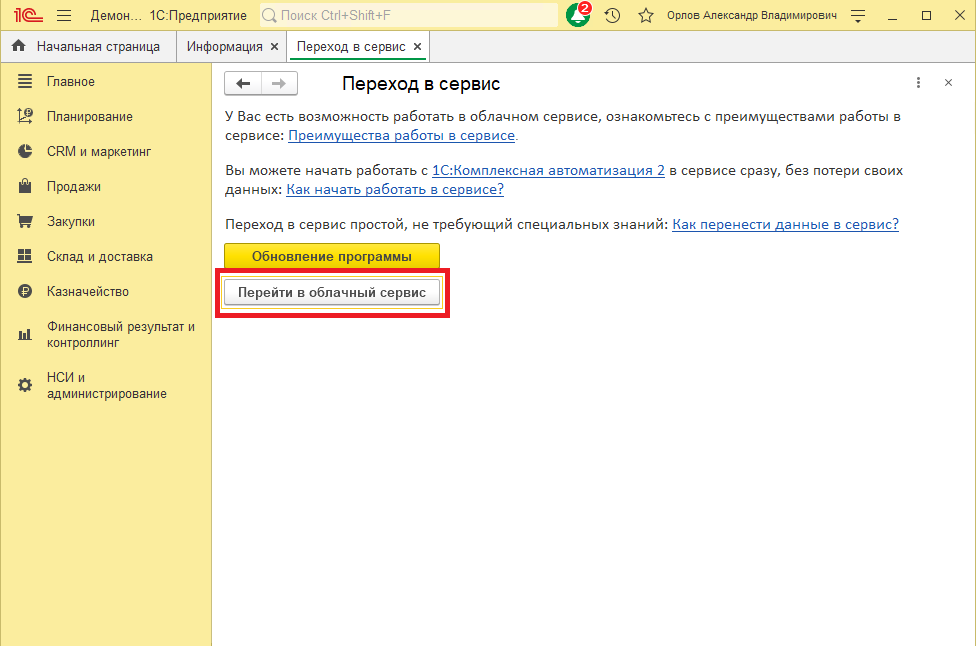This screenshot has height=646, width=976.
Task: Close the Переход в сервис form
Action: pos(948,83)
